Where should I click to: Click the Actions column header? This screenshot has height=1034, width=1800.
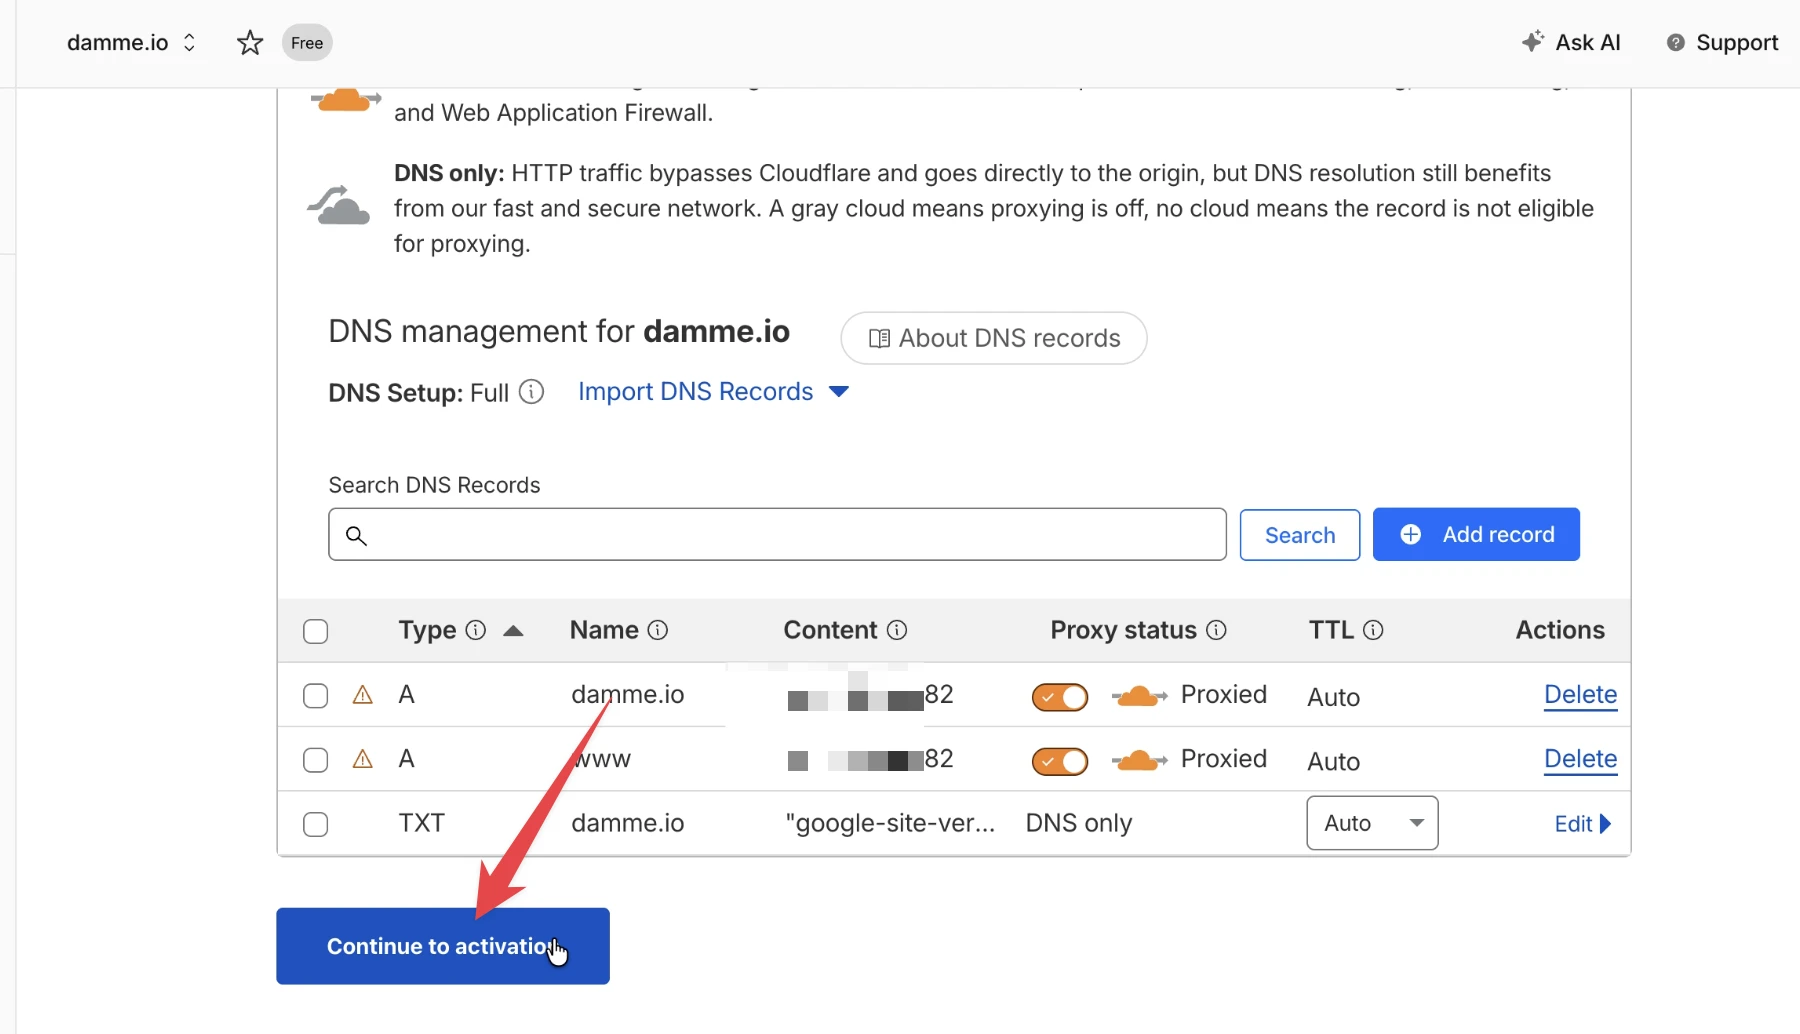[x=1560, y=630]
